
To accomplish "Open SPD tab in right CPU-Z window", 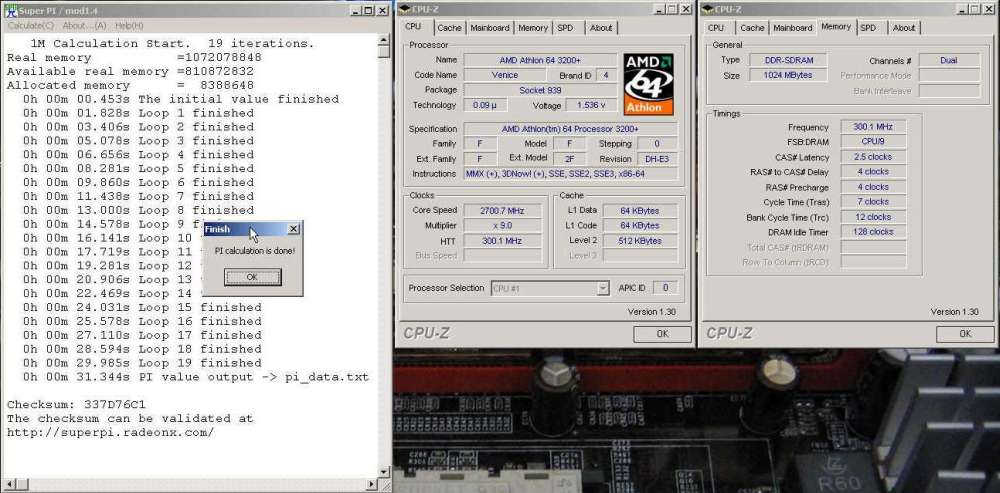I will (x=868, y=28).
